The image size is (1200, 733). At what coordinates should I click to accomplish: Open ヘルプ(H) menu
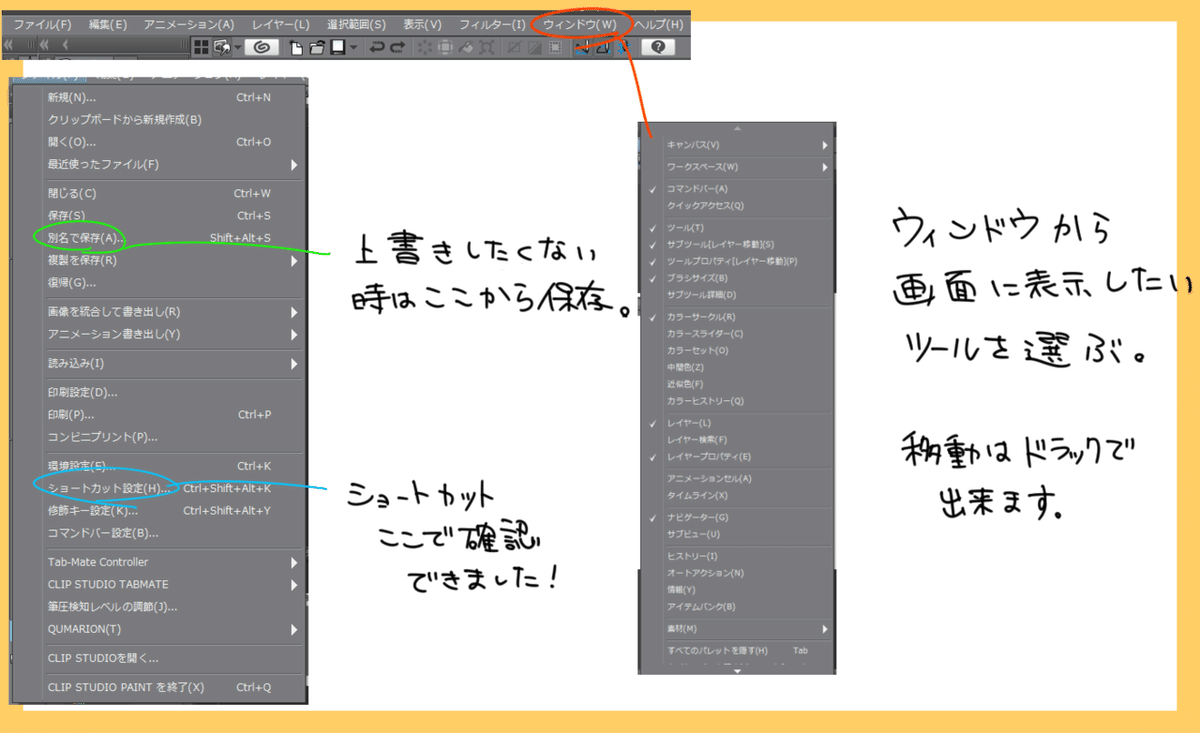click(x=659, y=24)
